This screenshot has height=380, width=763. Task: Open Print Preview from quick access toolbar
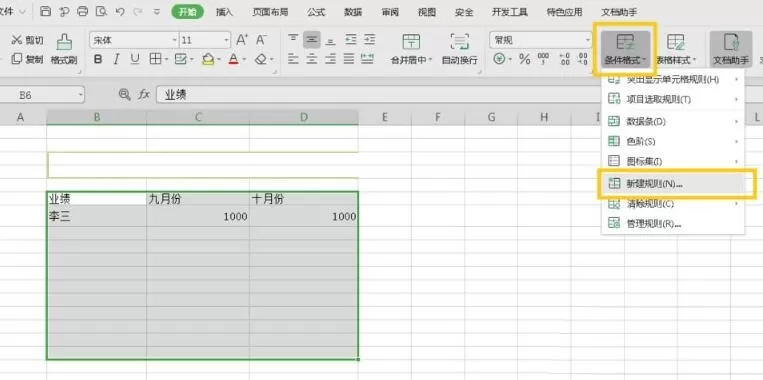point(101,11)
